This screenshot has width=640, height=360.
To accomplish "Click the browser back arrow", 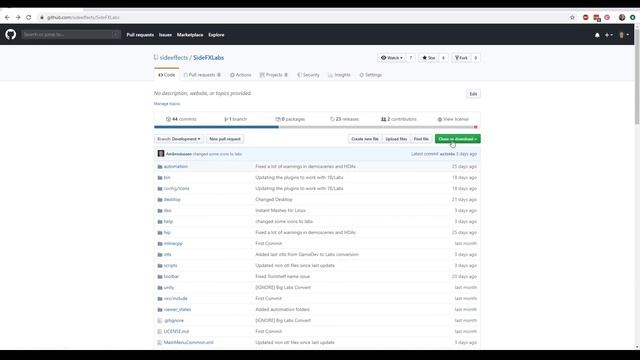I will click(x=7, y=18).
